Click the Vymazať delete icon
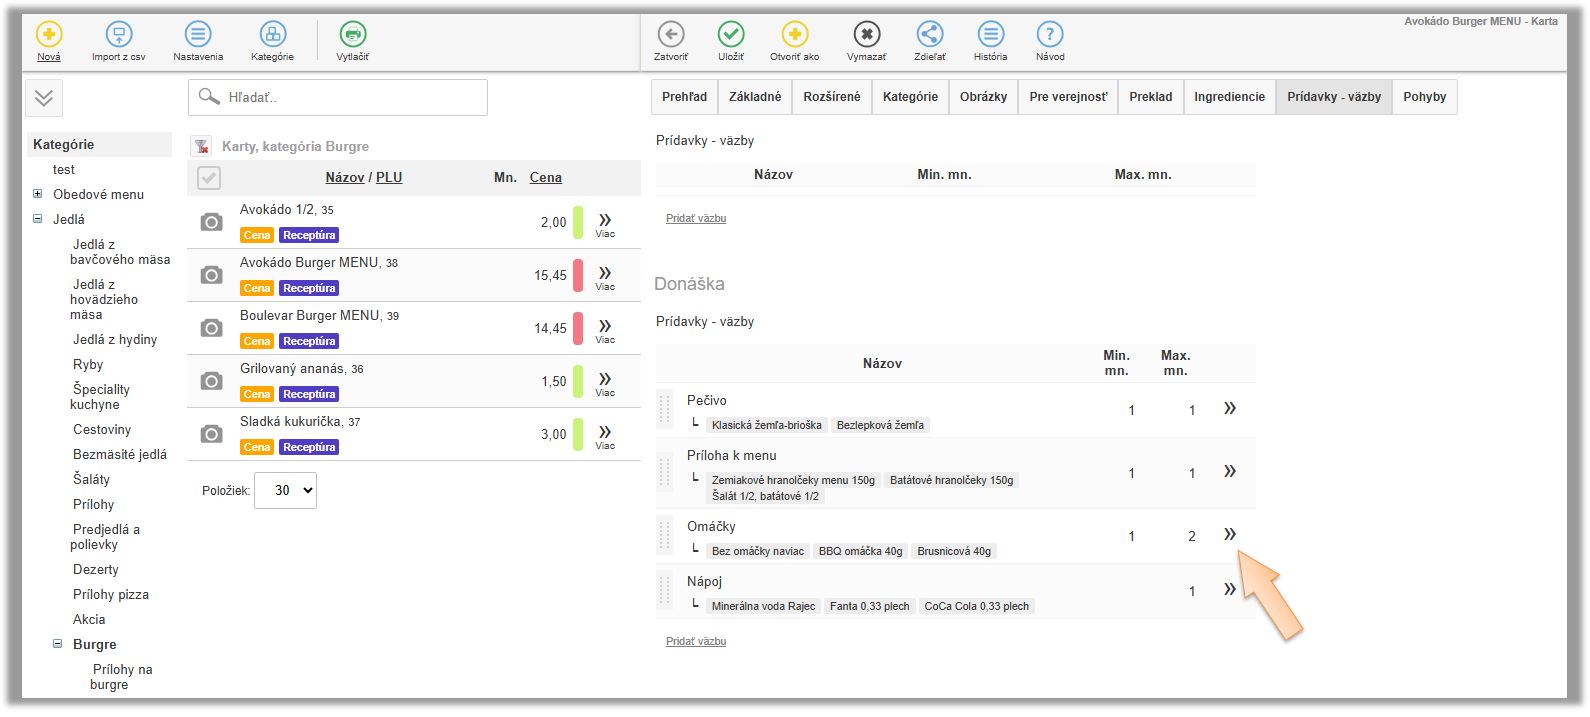The image size is (1590, 717). click(866, 35)
